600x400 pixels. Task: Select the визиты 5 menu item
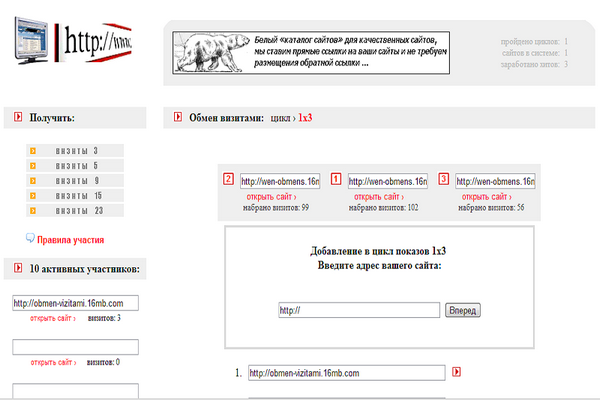pyautogui.click(x=75, y=166)
